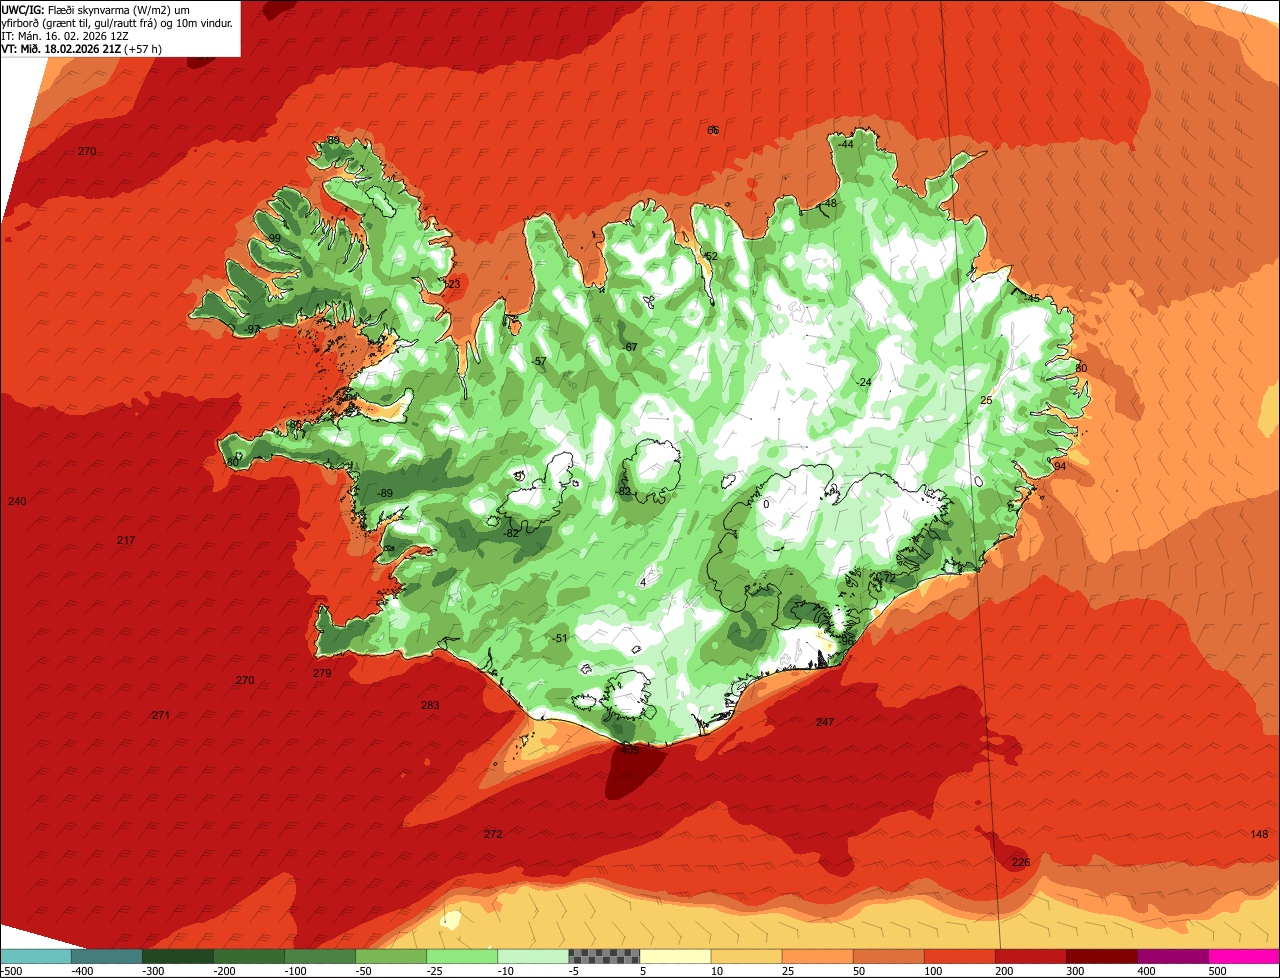
Task: Click the legend label -10
Action: (508, 971)
